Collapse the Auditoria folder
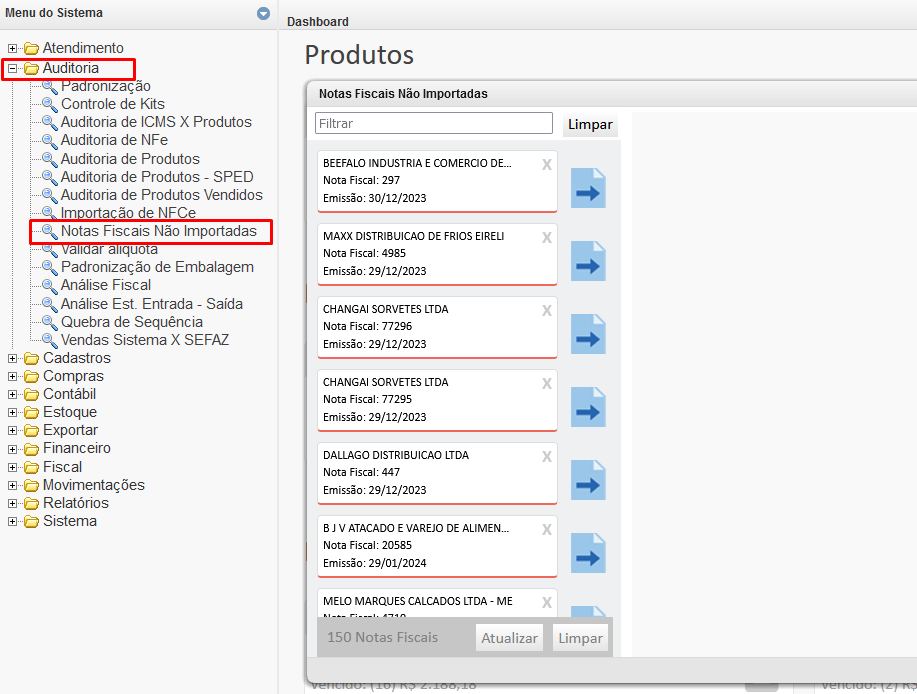This screenshot has height=694, width=917. pos(12,68)
